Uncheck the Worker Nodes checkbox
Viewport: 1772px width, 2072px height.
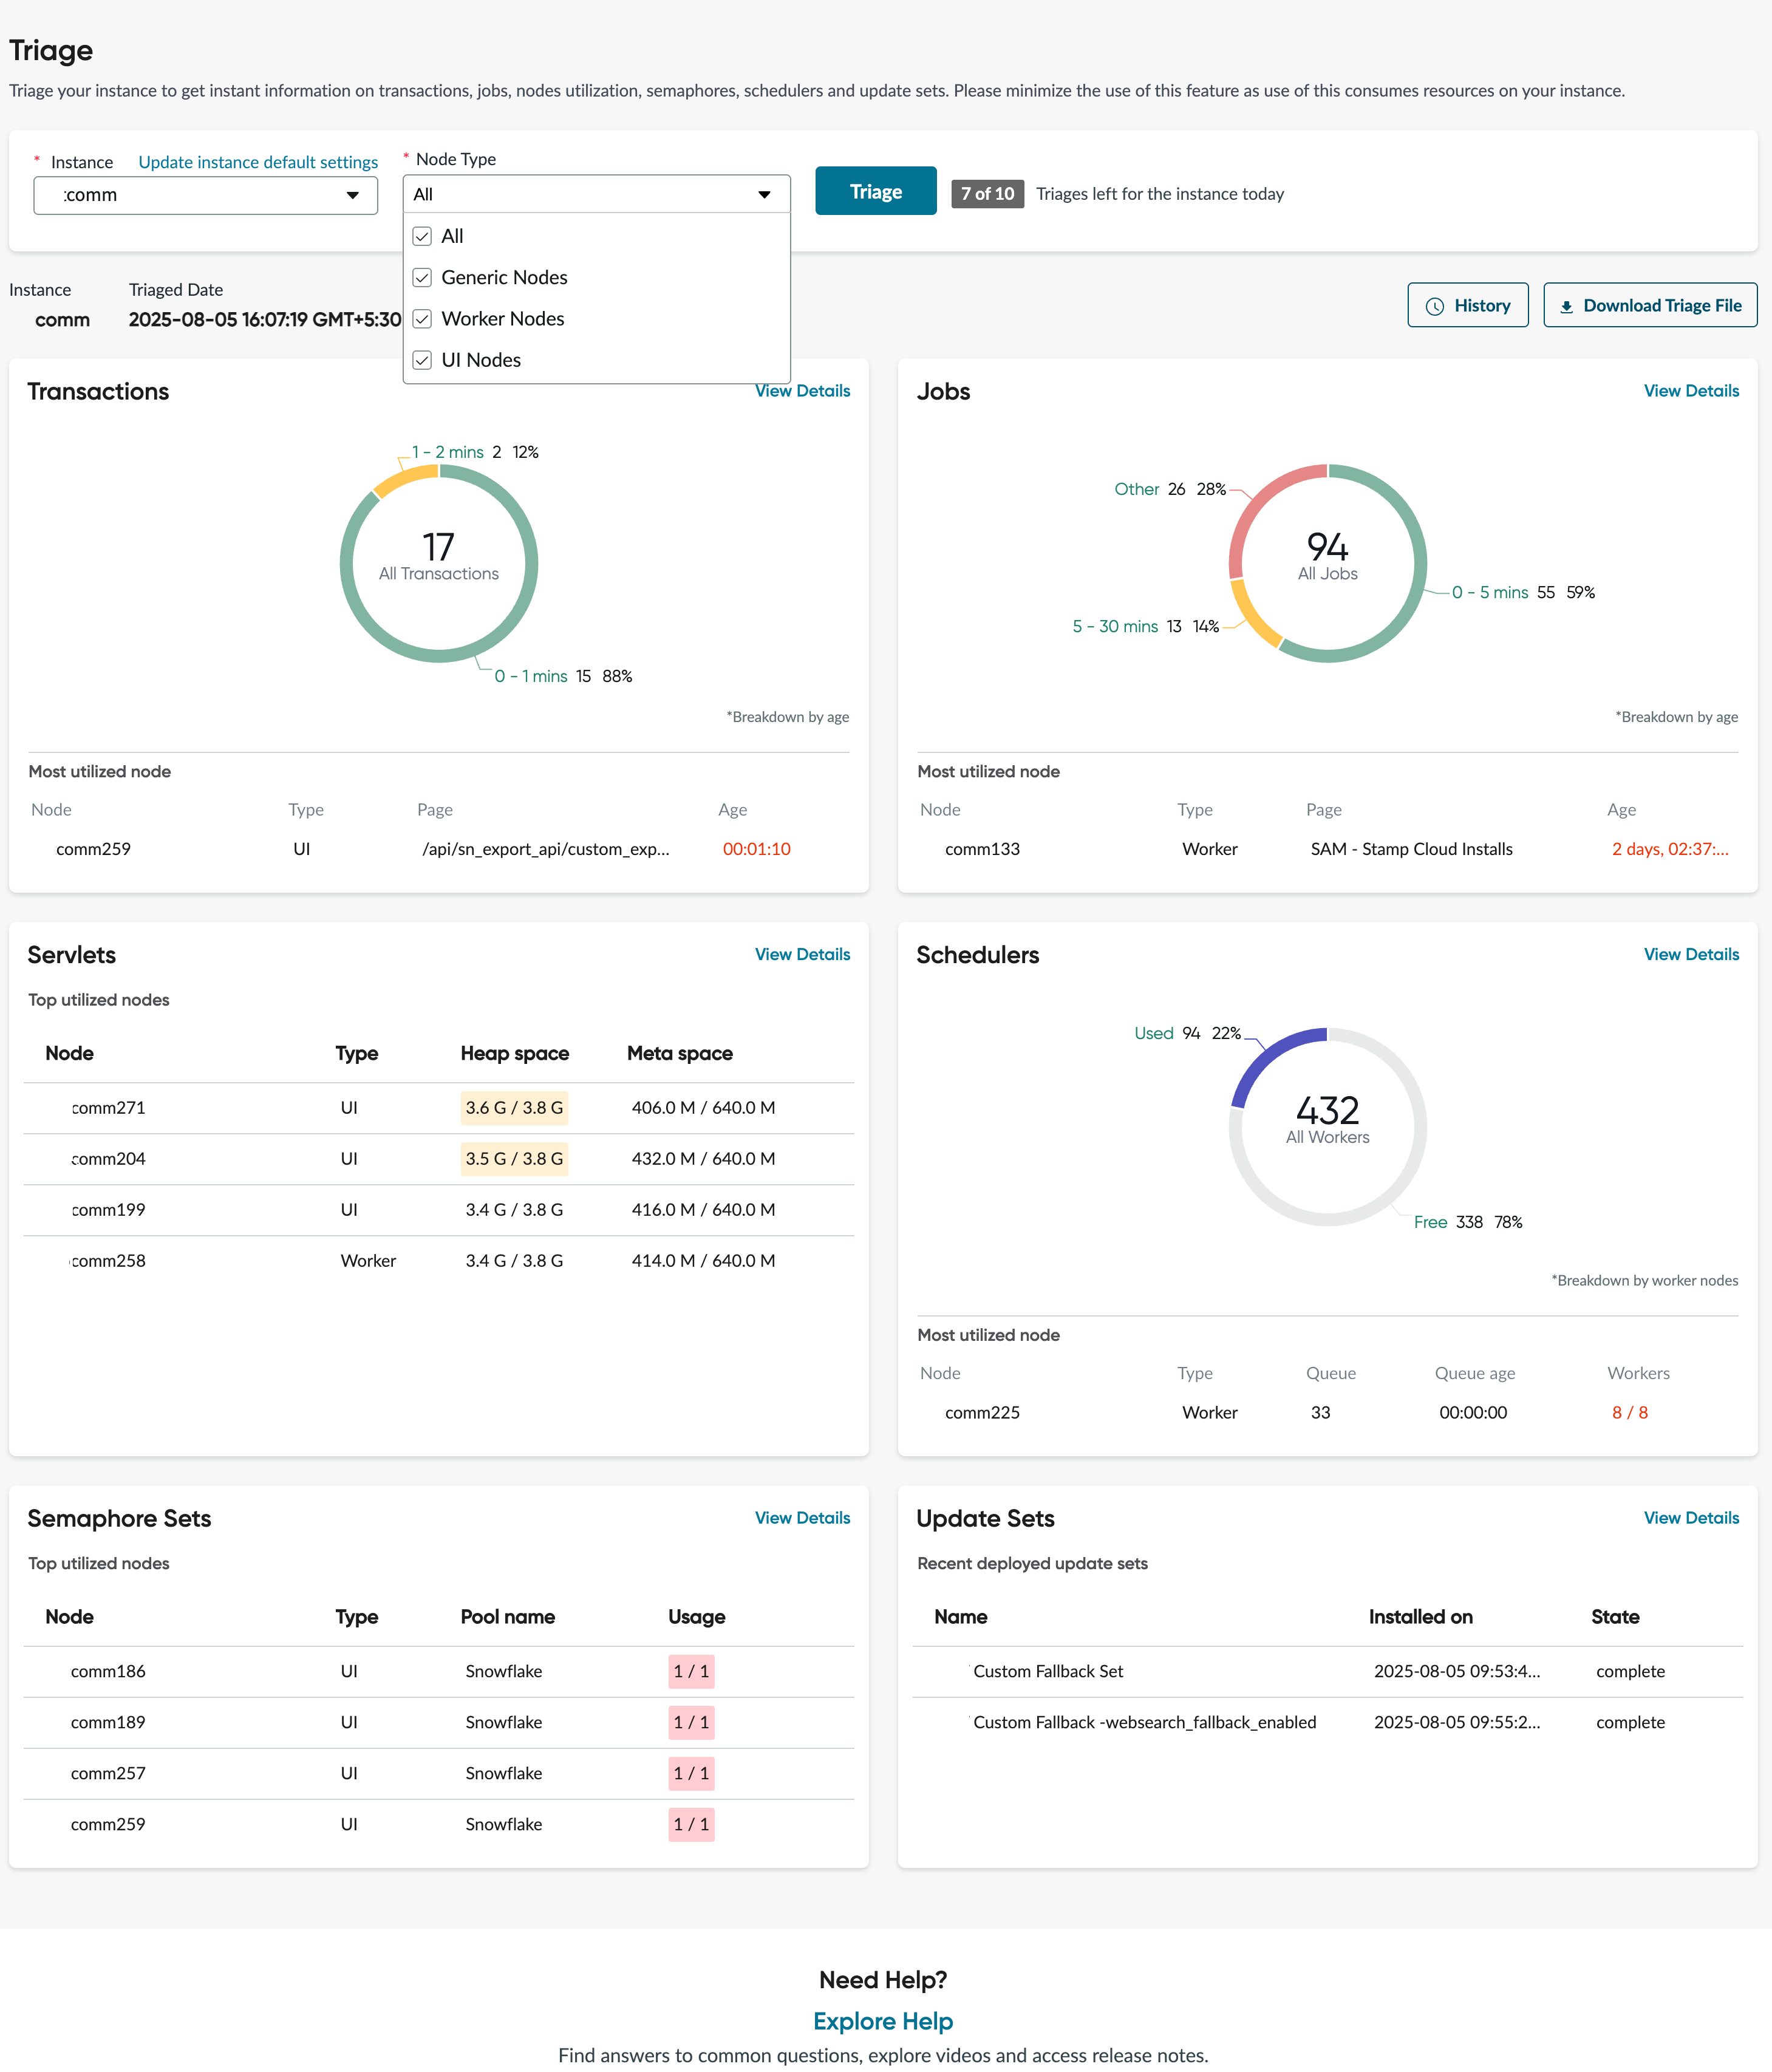point(422,318)
